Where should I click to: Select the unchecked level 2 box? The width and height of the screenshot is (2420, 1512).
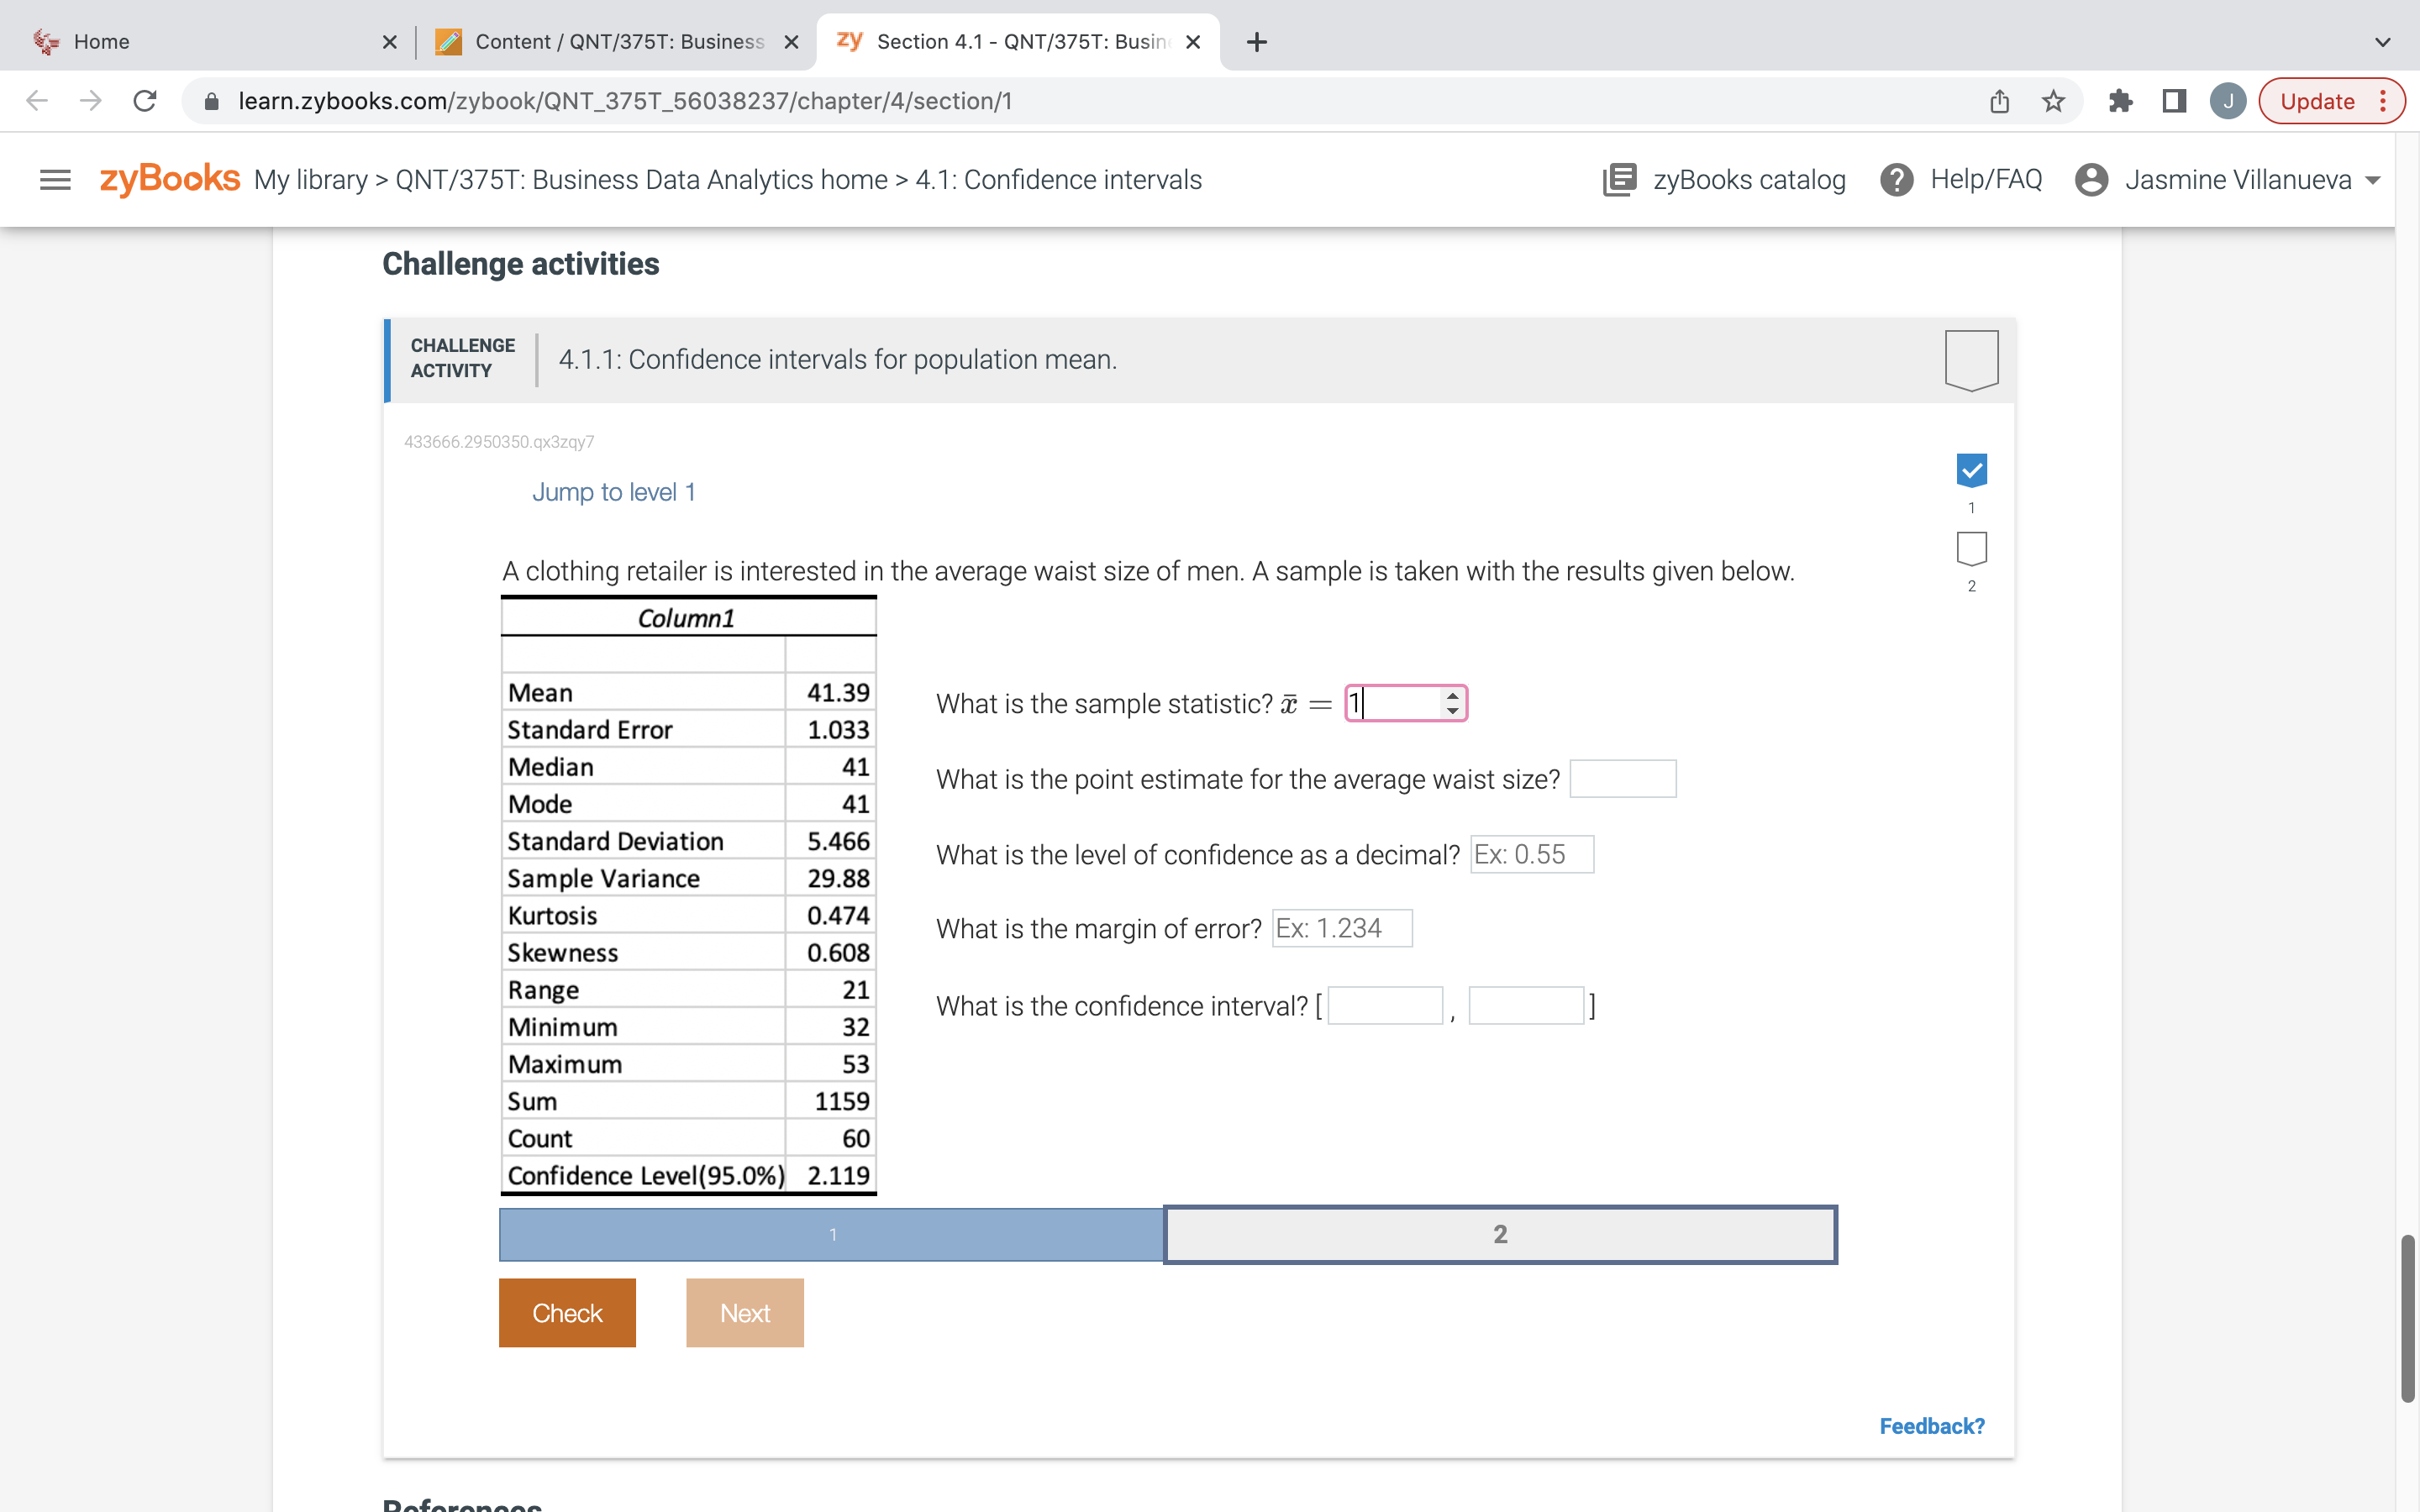[x=1971, y=548]
